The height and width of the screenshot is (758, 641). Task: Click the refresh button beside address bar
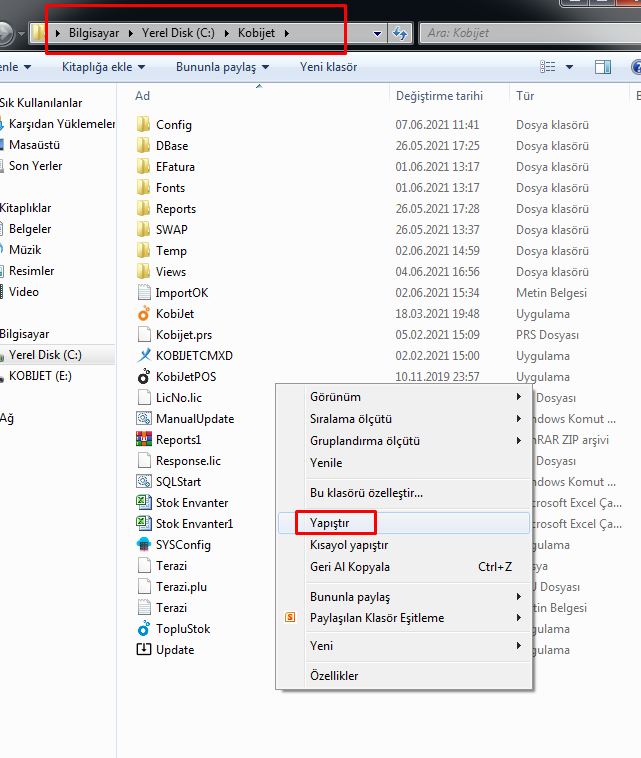tap(400, 33)
